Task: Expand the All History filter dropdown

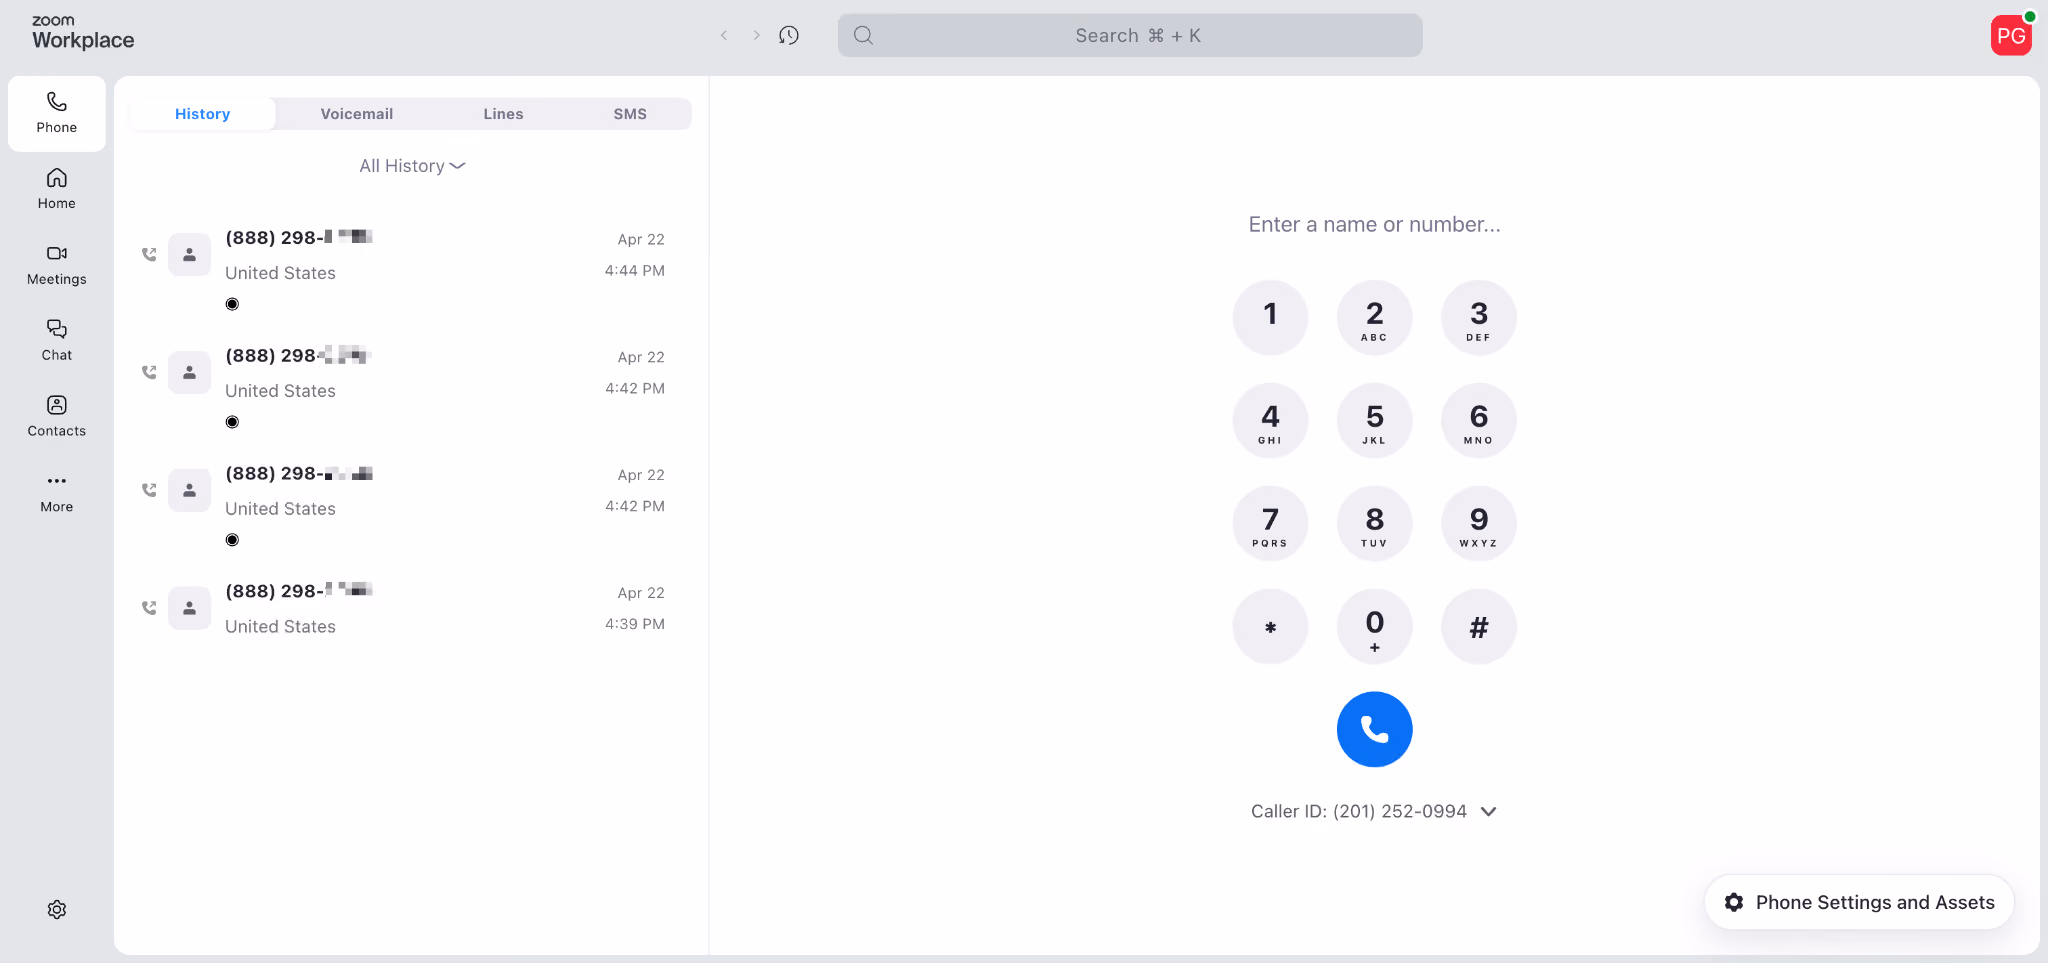Action: (x=412, y=166)
